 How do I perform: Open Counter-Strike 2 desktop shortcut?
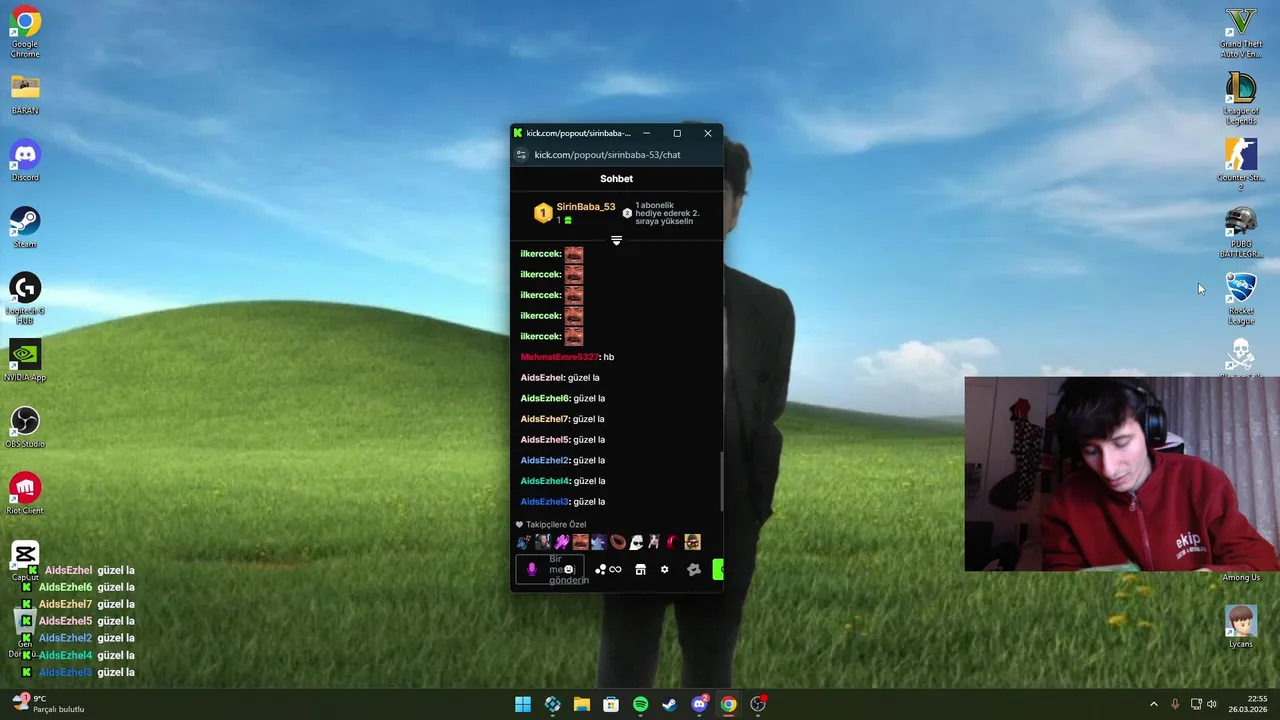coord(1241,165)
